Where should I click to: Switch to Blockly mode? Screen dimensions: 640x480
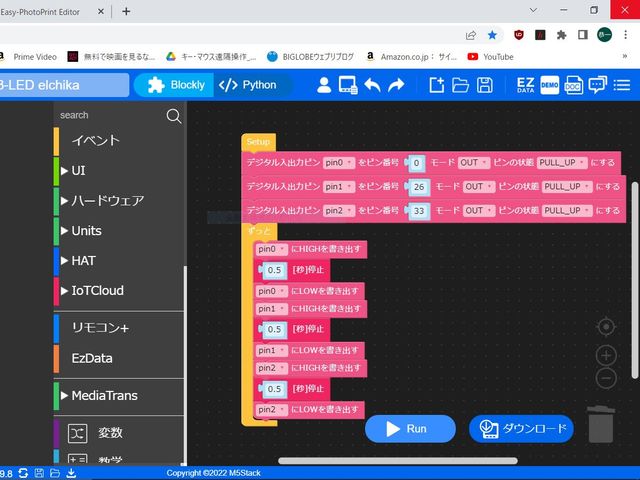(x=175, y=85)
